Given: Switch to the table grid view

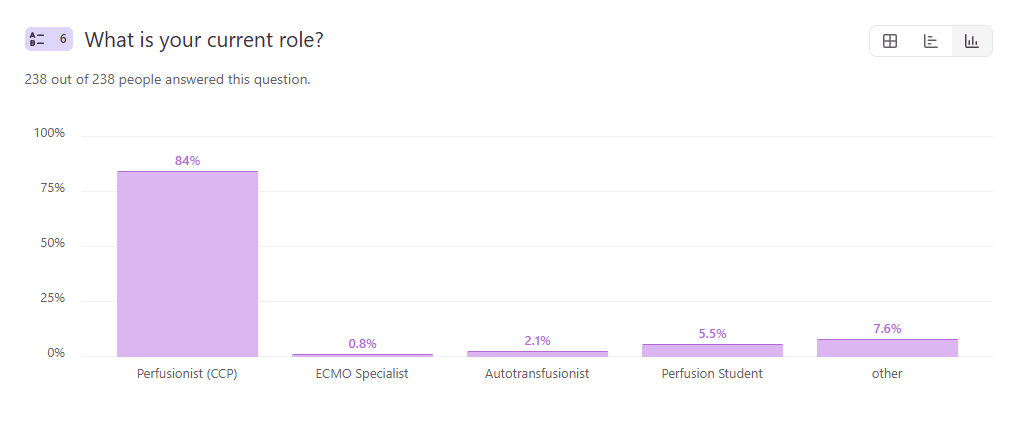Looking at the screenshot, I should 890,41.
